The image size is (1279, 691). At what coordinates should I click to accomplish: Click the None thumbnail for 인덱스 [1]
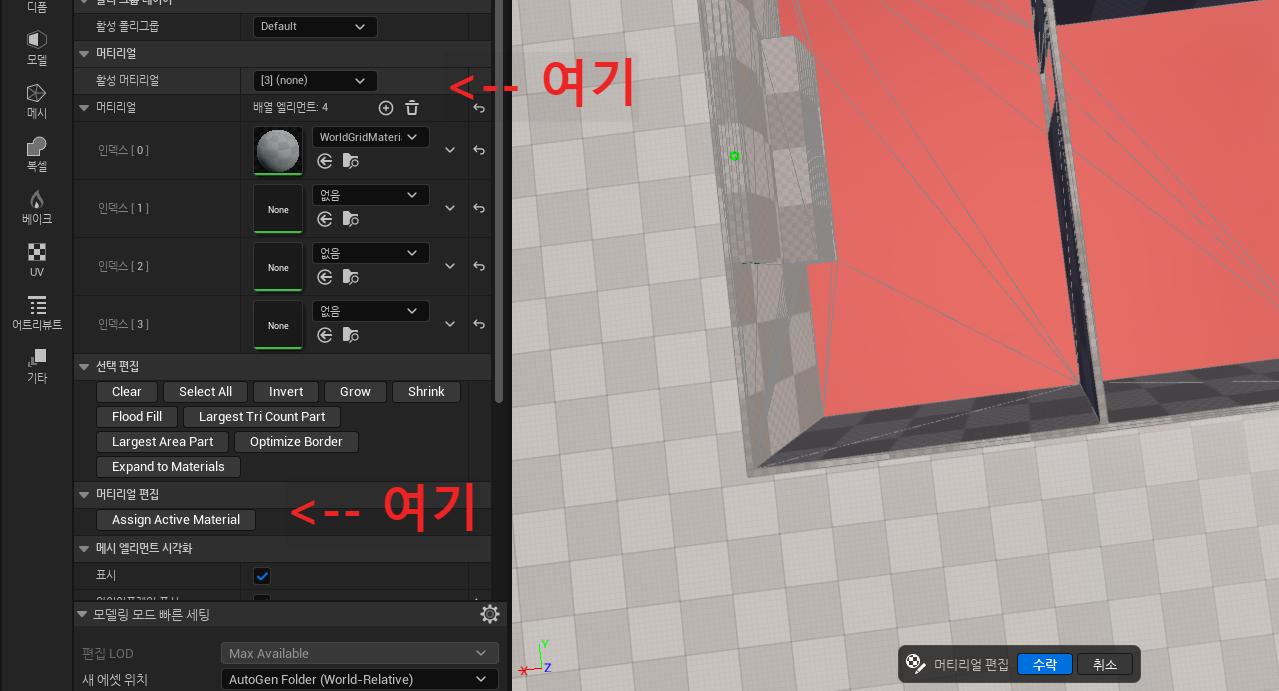click(x=278, y=208)
